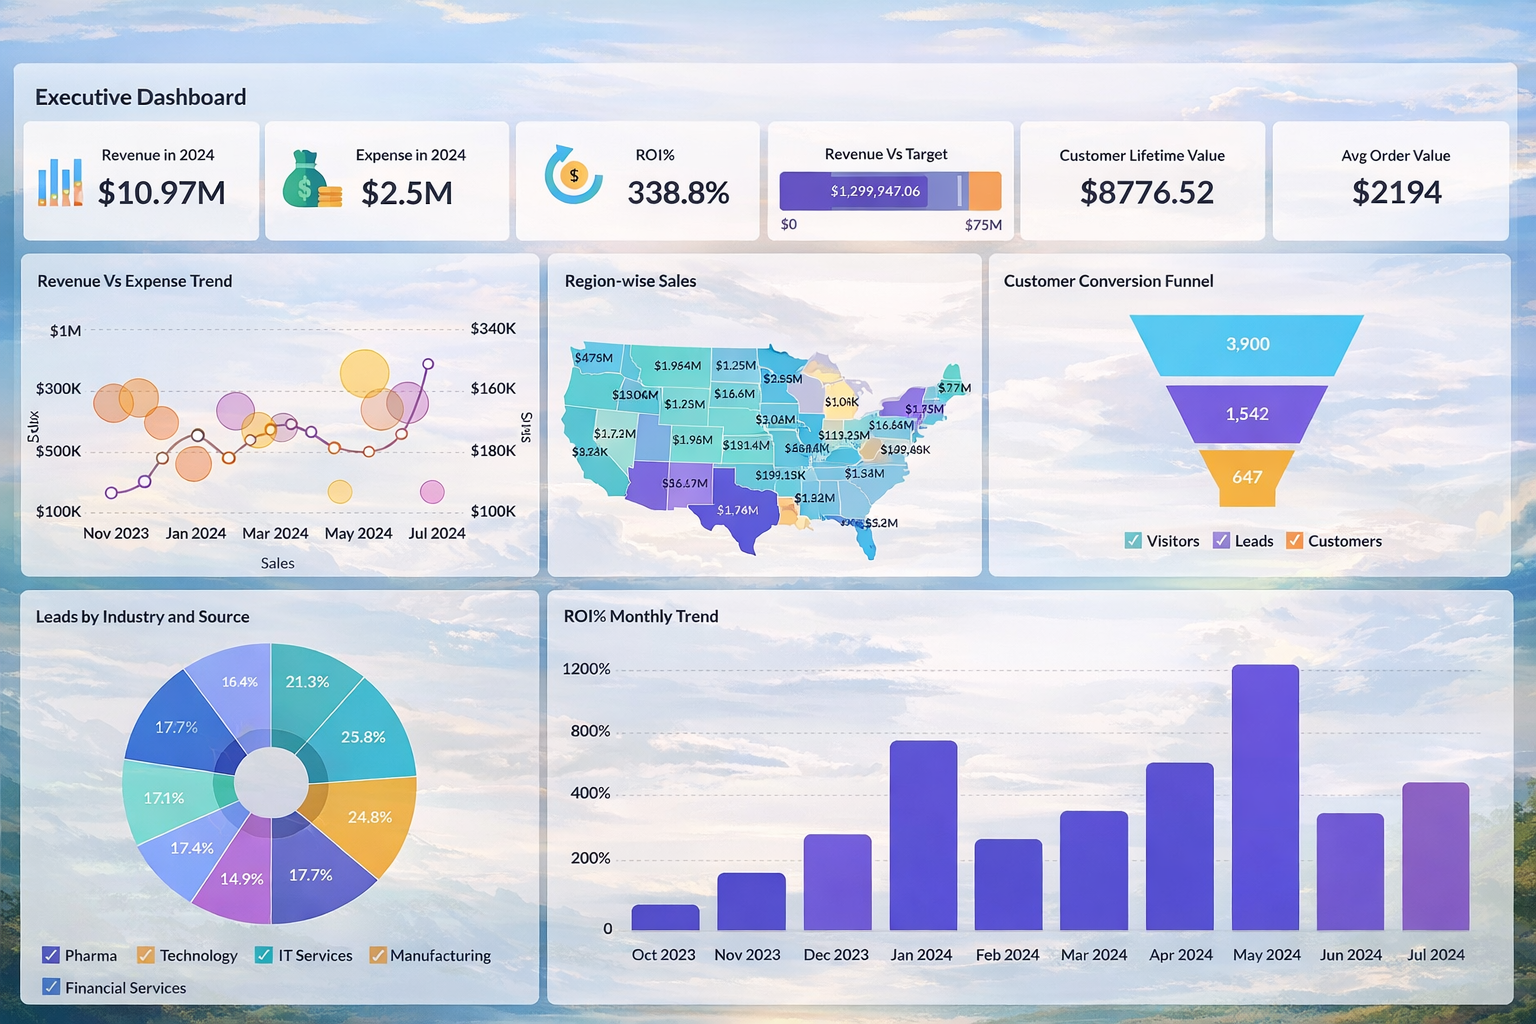This screenshot has width=1536, height=1024.
Task: Toggle the Manufacturing legend checkbox
Action: pyautogui.click(x=377, y=955)
